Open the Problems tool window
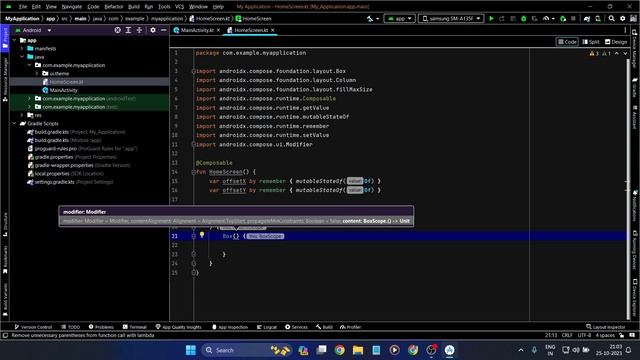This screenshot has height=360, width=640. pyautogui.click(x=101, y=327)
